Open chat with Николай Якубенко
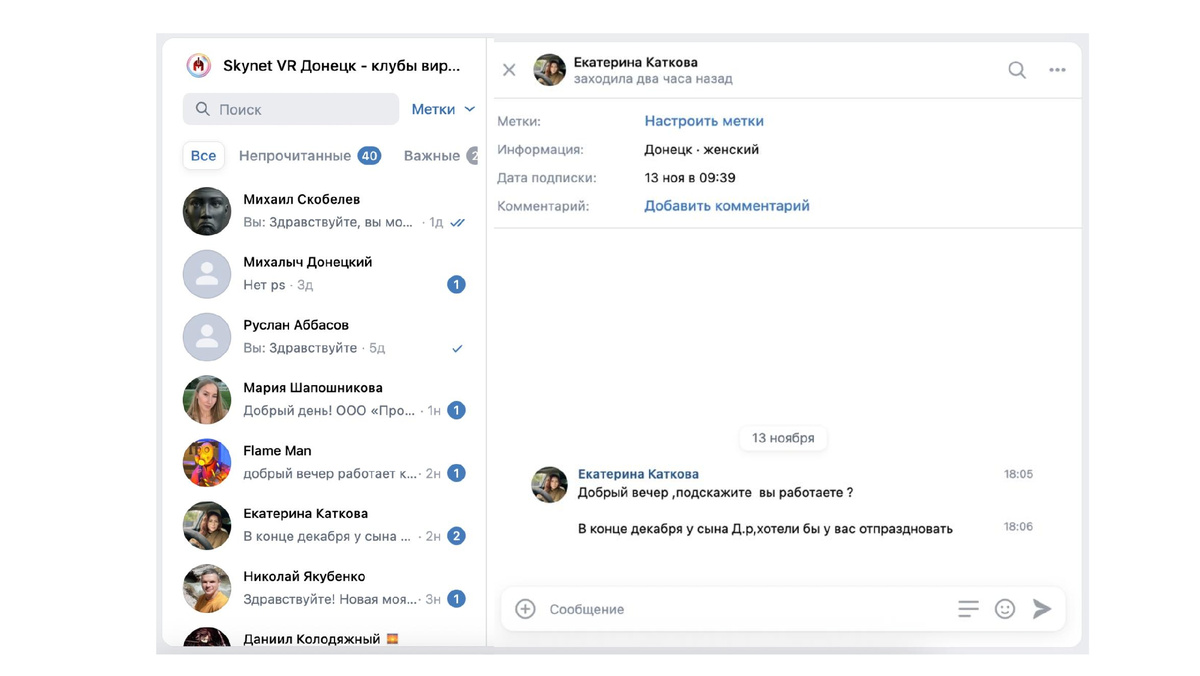Image resolution: width=1200 pixels, height=676 pixels. point(325,589)
